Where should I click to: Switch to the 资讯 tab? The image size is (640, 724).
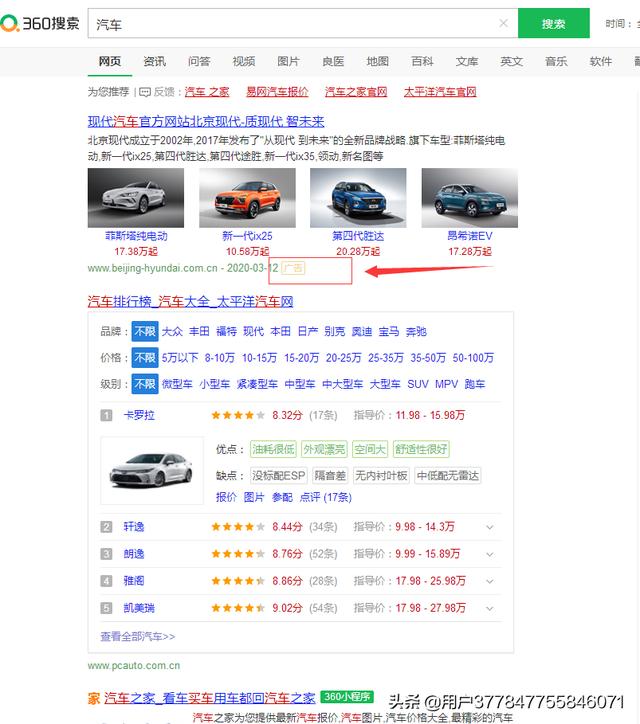click(x=154, y=61)
